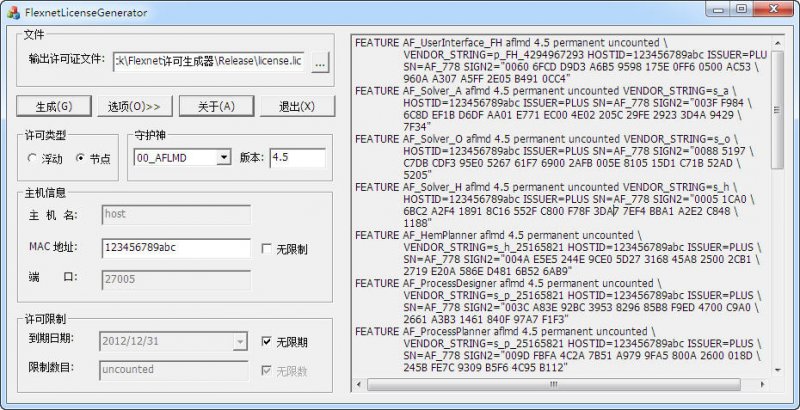
Task: Select the 浮动 floating license radio
Action: pyautogui.click(x=45, y=159)
